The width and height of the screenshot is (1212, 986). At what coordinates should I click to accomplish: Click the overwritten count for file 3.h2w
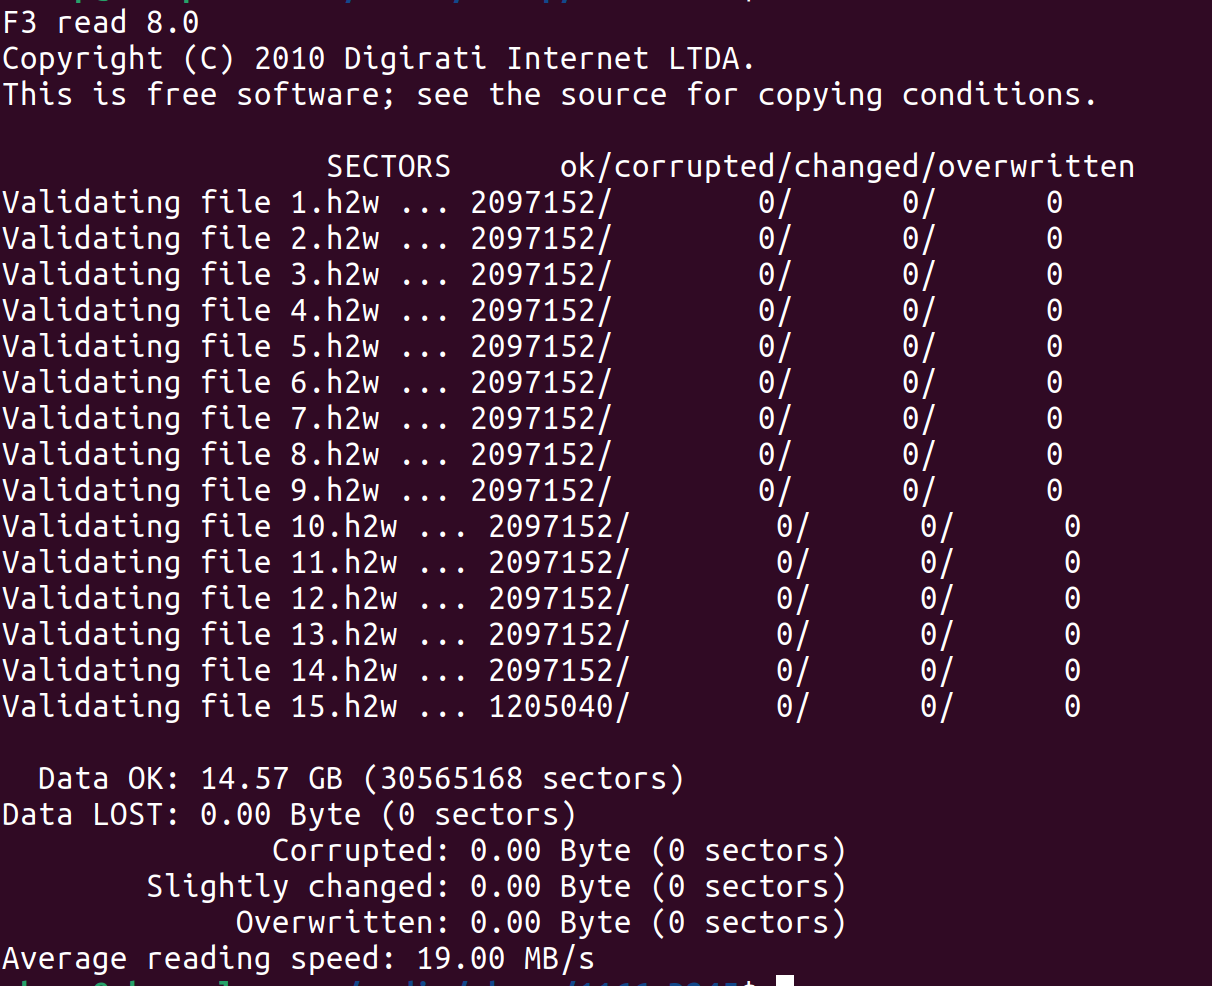point(1054,275)
